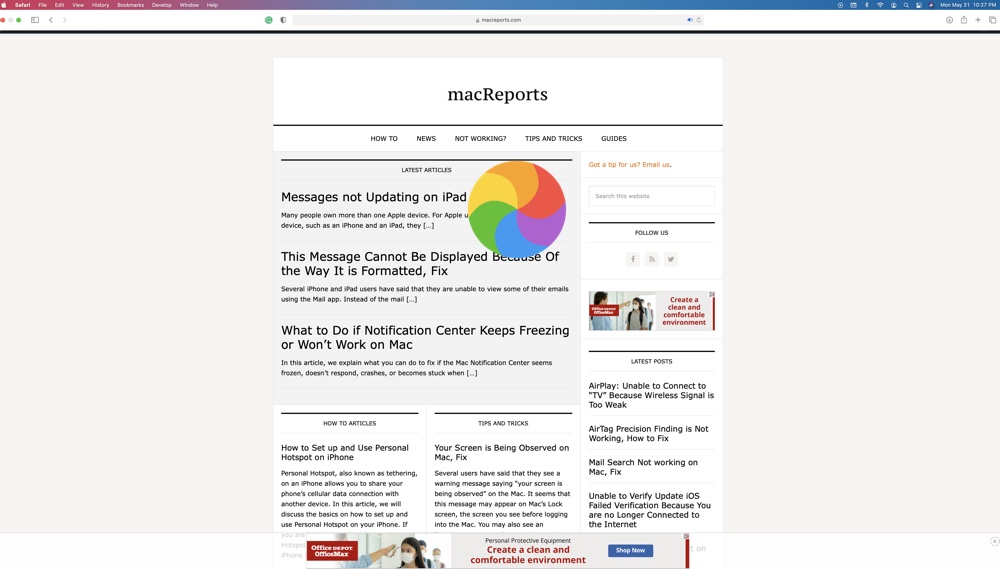
Task: Open the Help menu
Action: coord(212,5)
